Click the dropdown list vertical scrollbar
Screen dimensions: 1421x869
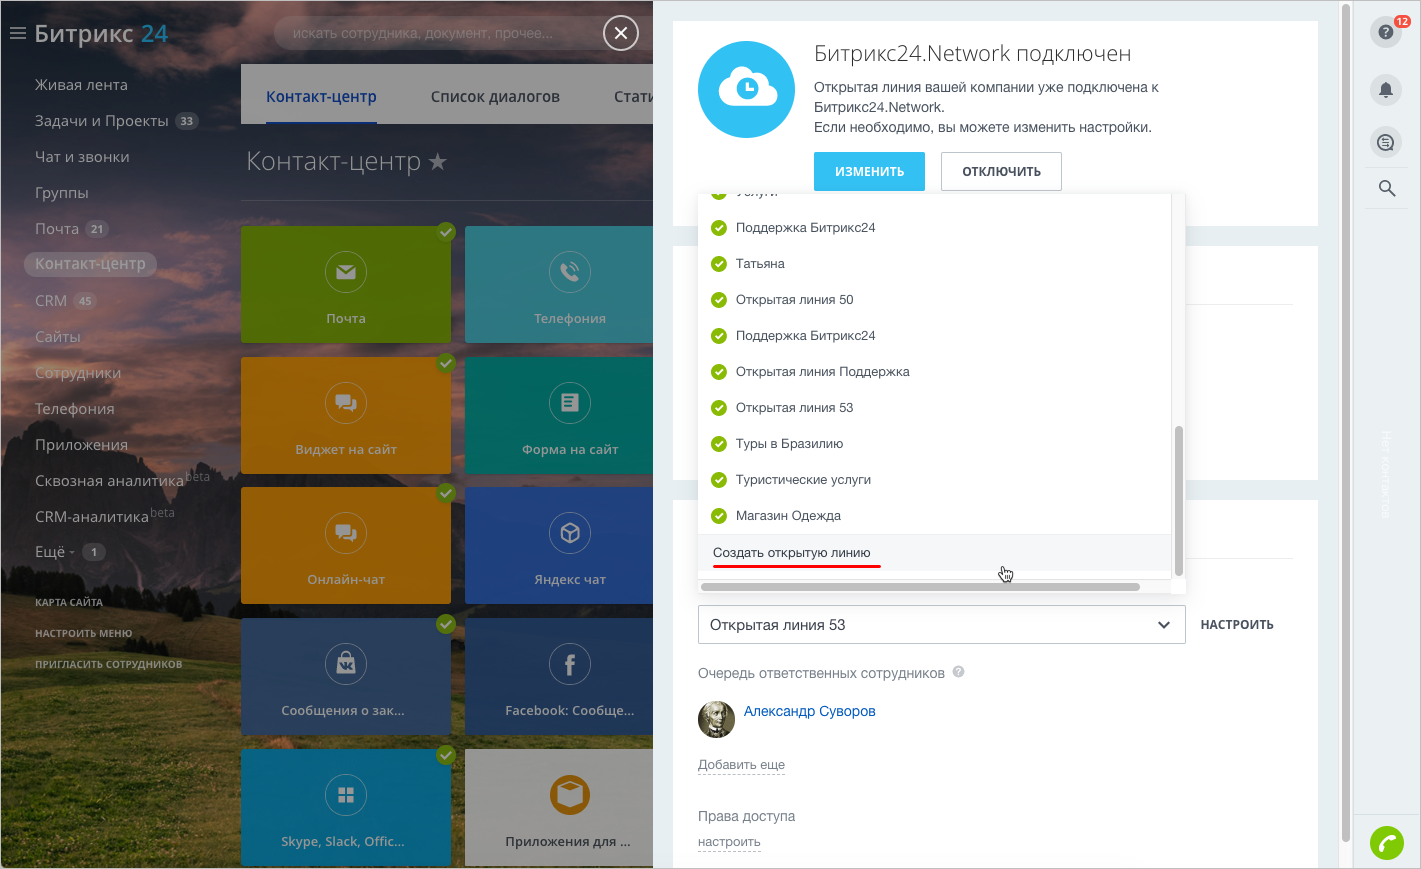tap(1178, 500)
